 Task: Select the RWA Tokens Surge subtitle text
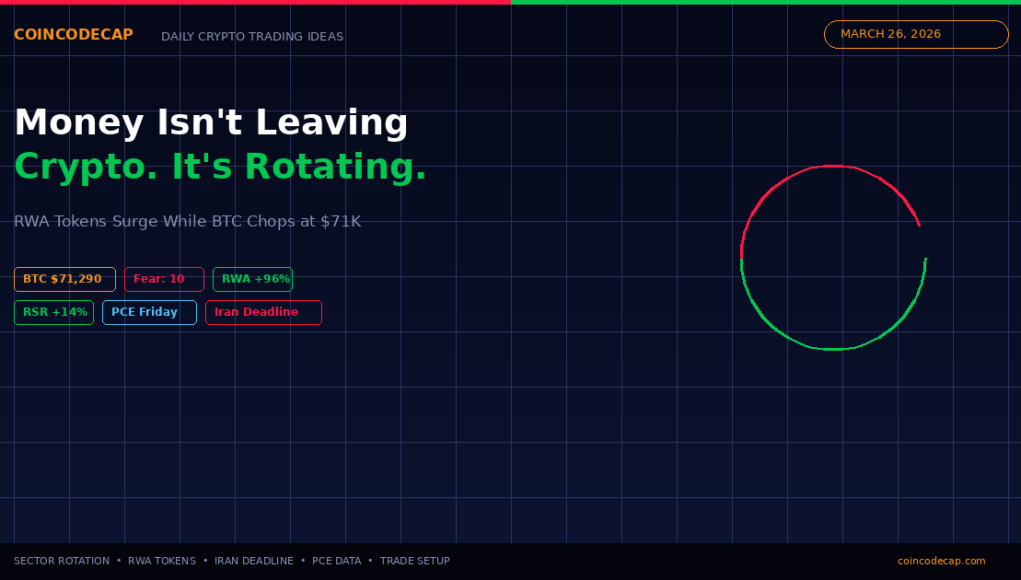coord(187,221)
